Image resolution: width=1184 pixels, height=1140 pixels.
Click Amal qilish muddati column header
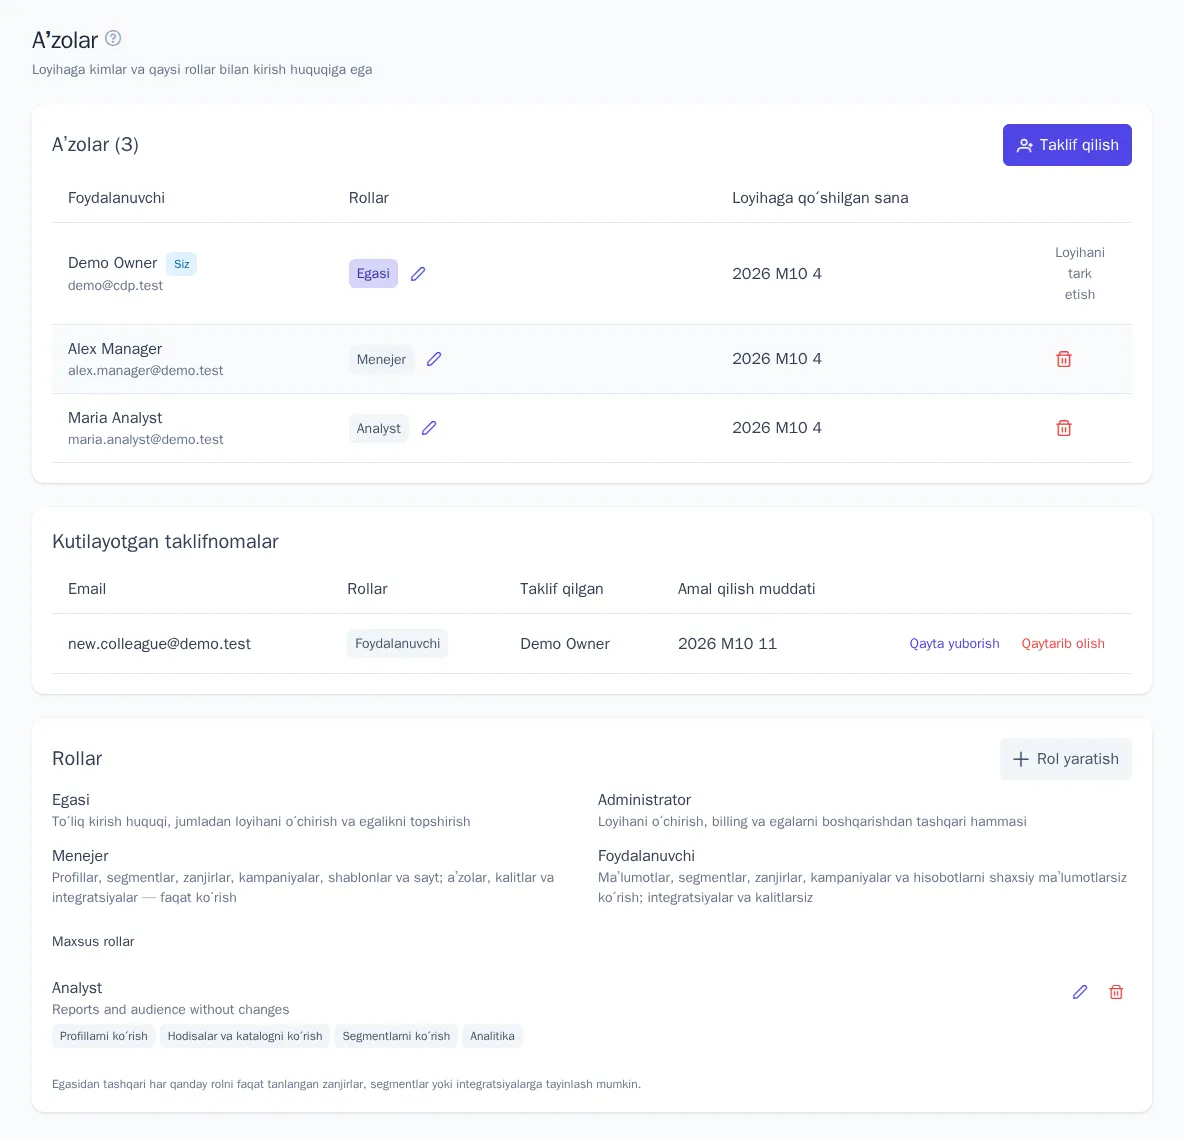point(746,589)
